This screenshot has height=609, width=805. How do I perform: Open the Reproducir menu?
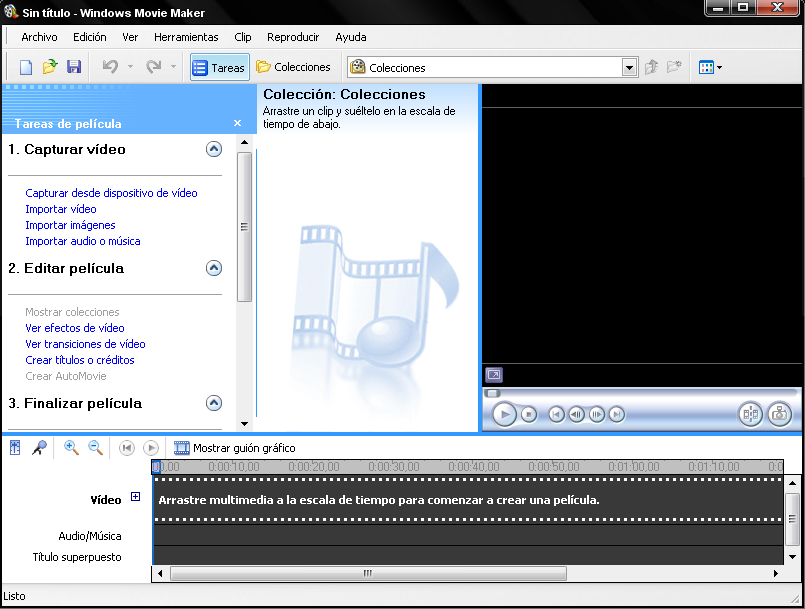(293, 37)
